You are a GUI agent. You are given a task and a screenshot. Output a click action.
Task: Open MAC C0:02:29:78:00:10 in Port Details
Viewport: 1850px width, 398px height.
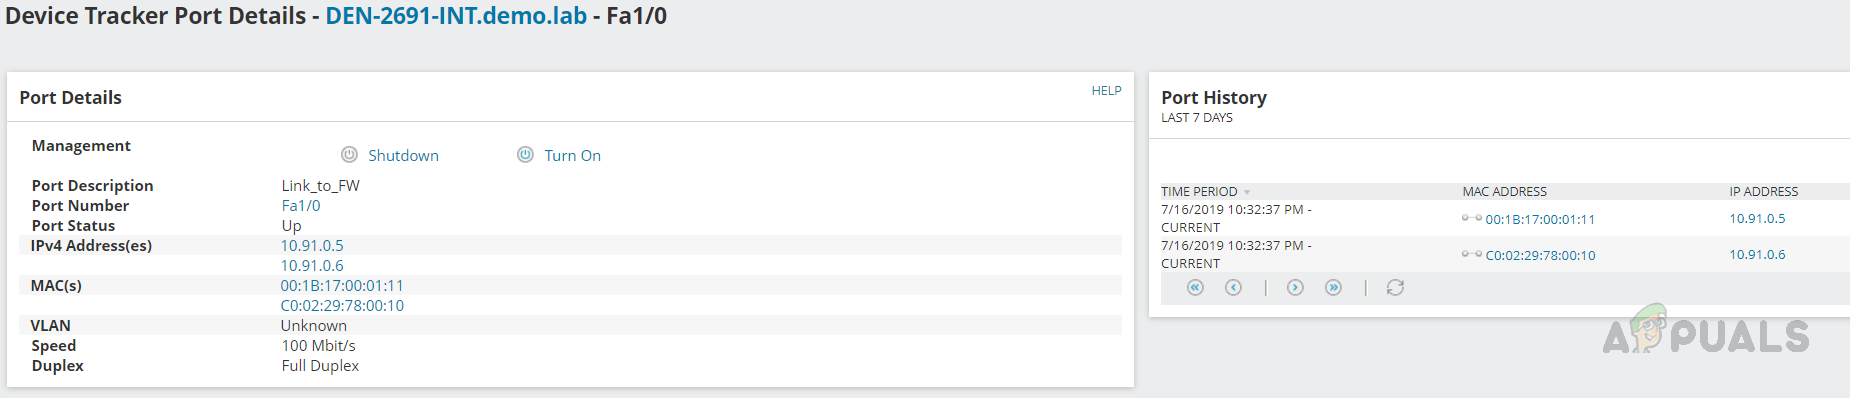coord(342,306)
